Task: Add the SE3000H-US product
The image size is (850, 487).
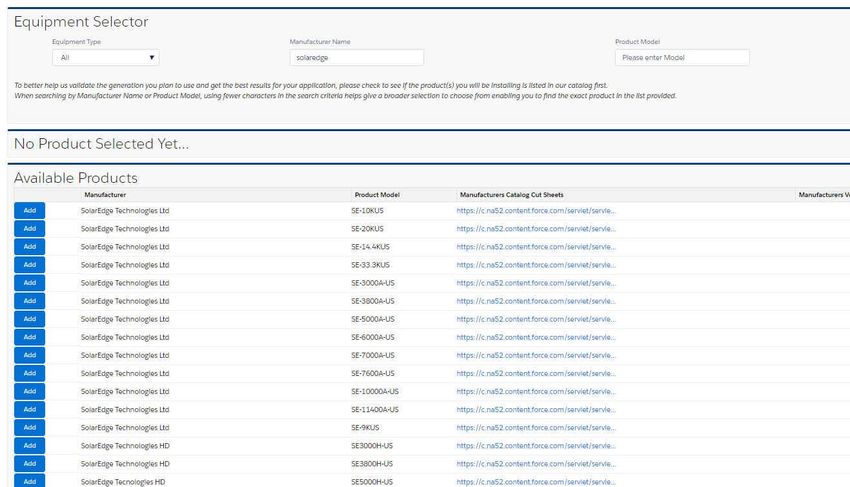Action: point(30,446)
